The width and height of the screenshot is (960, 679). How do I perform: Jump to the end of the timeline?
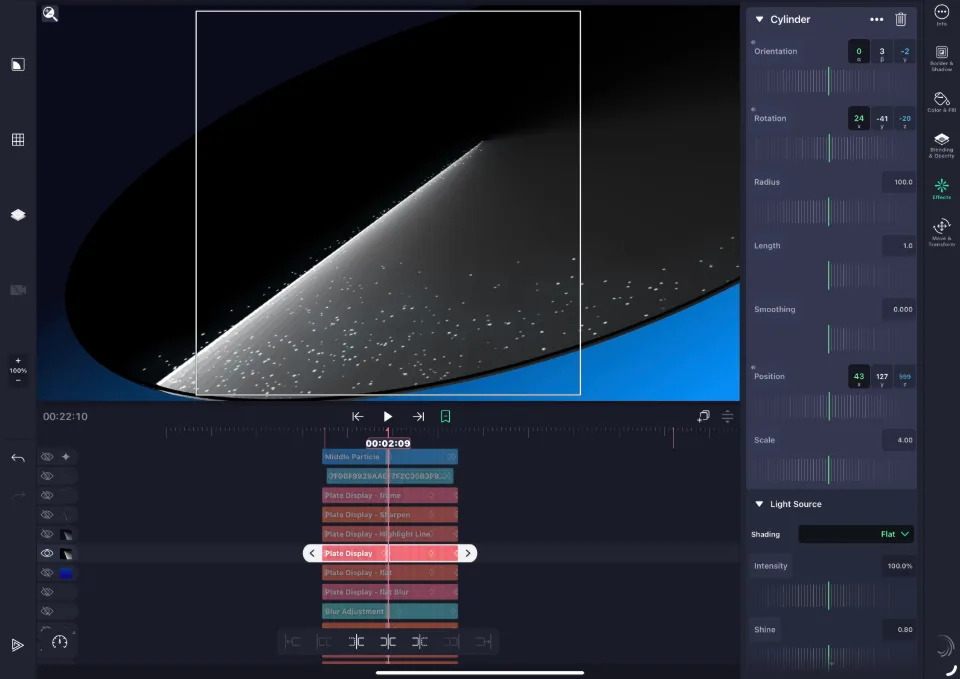pyautogui.click(x=418, y=416)
